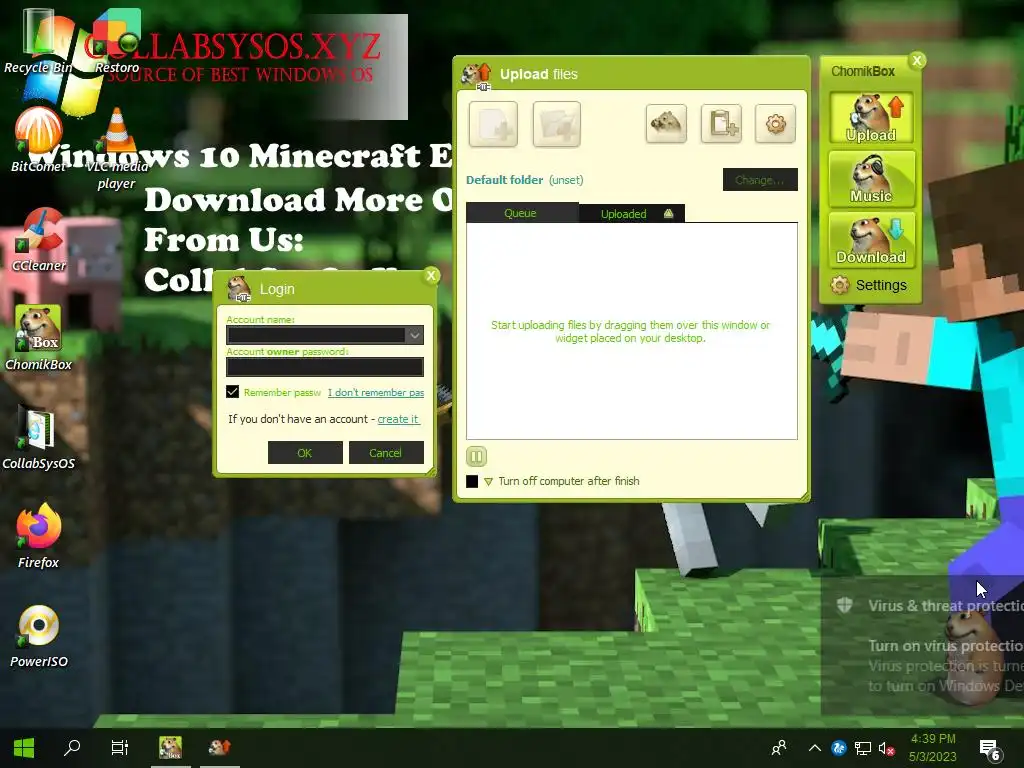Click the hamster icon in Upload toolbar

[x=666, y=123]
